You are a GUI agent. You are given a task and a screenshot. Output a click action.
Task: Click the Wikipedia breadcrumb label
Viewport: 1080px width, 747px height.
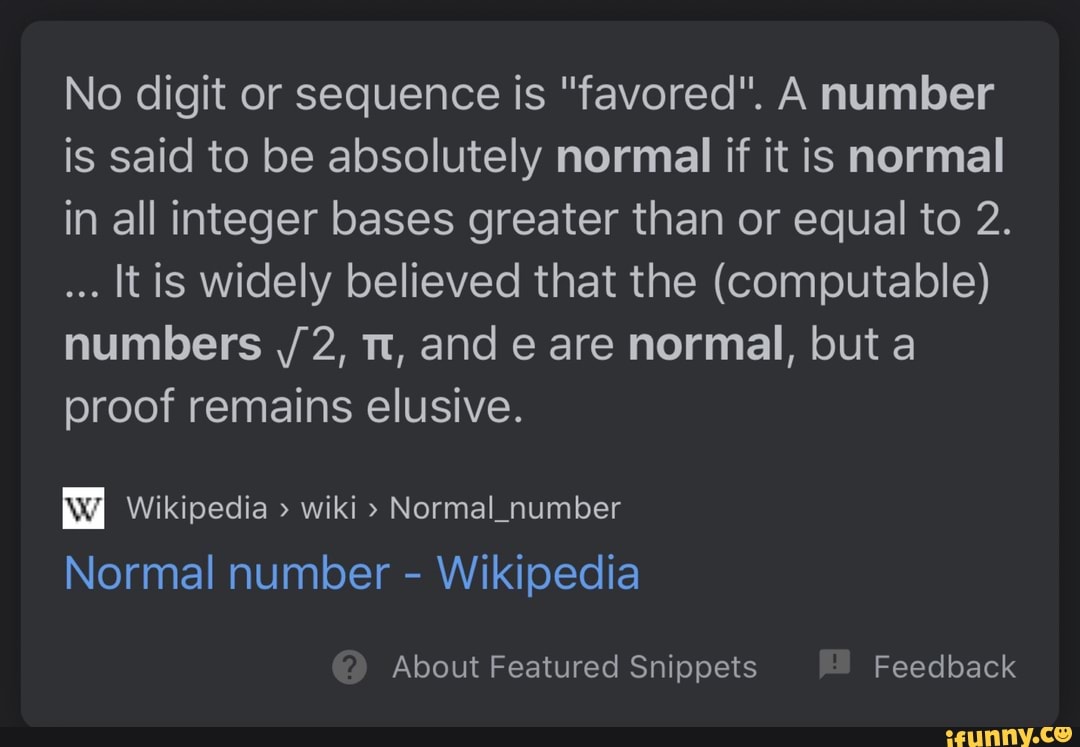[x=196, y=507]
